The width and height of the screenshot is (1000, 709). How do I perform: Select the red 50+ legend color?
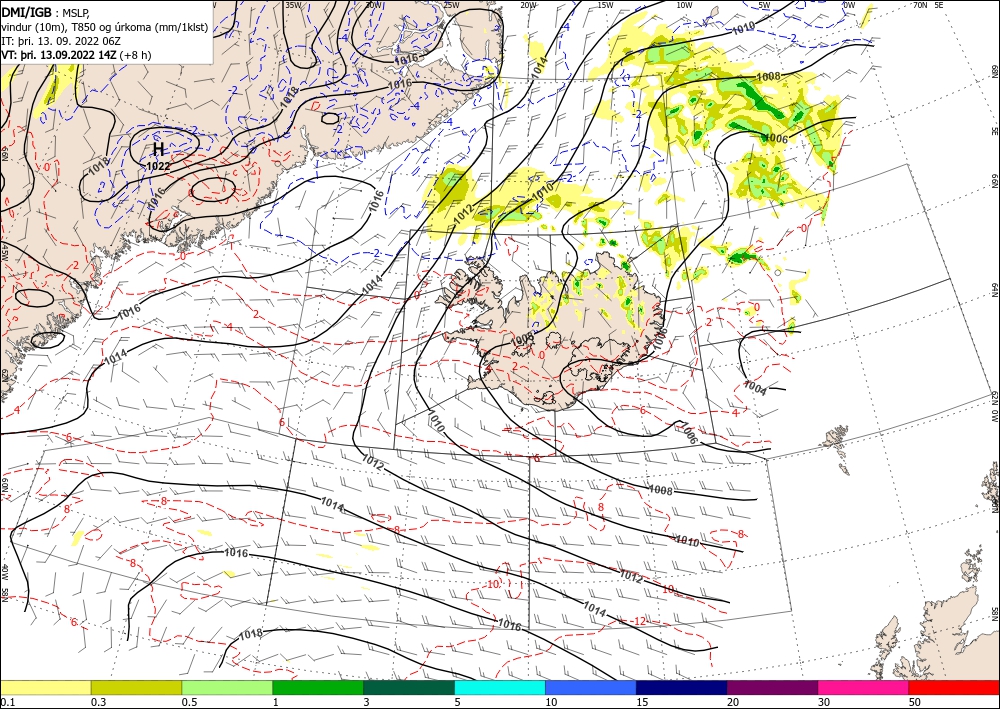pos(954,687)
